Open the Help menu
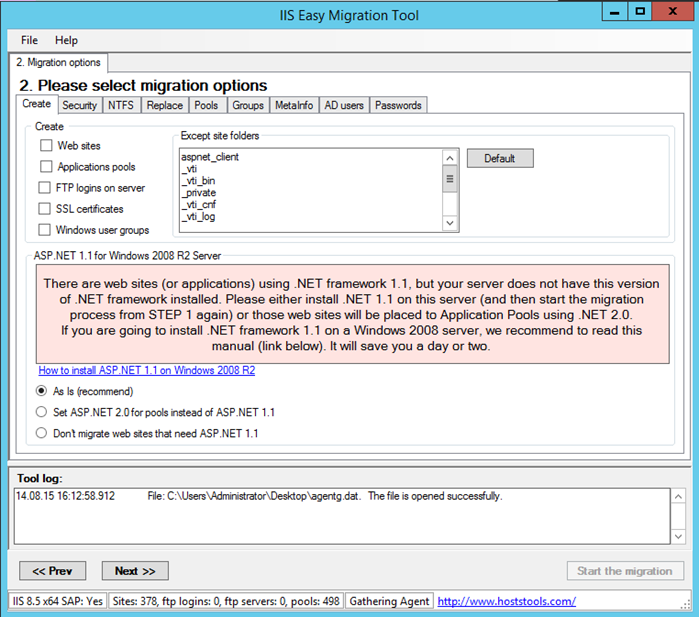 [x=66, y=40]
